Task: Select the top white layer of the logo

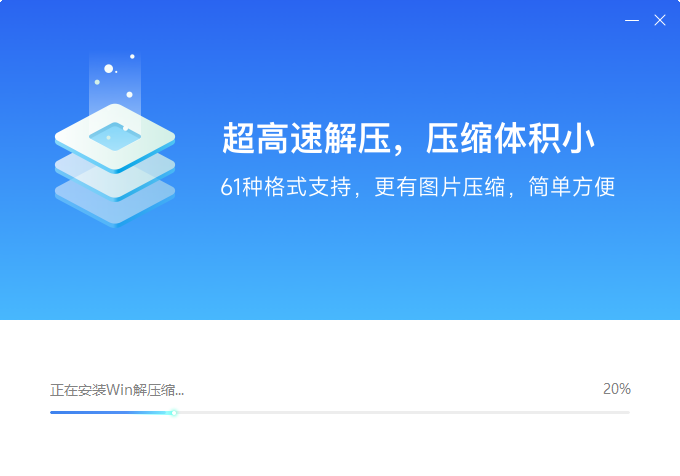Action: tap(115, 138)
